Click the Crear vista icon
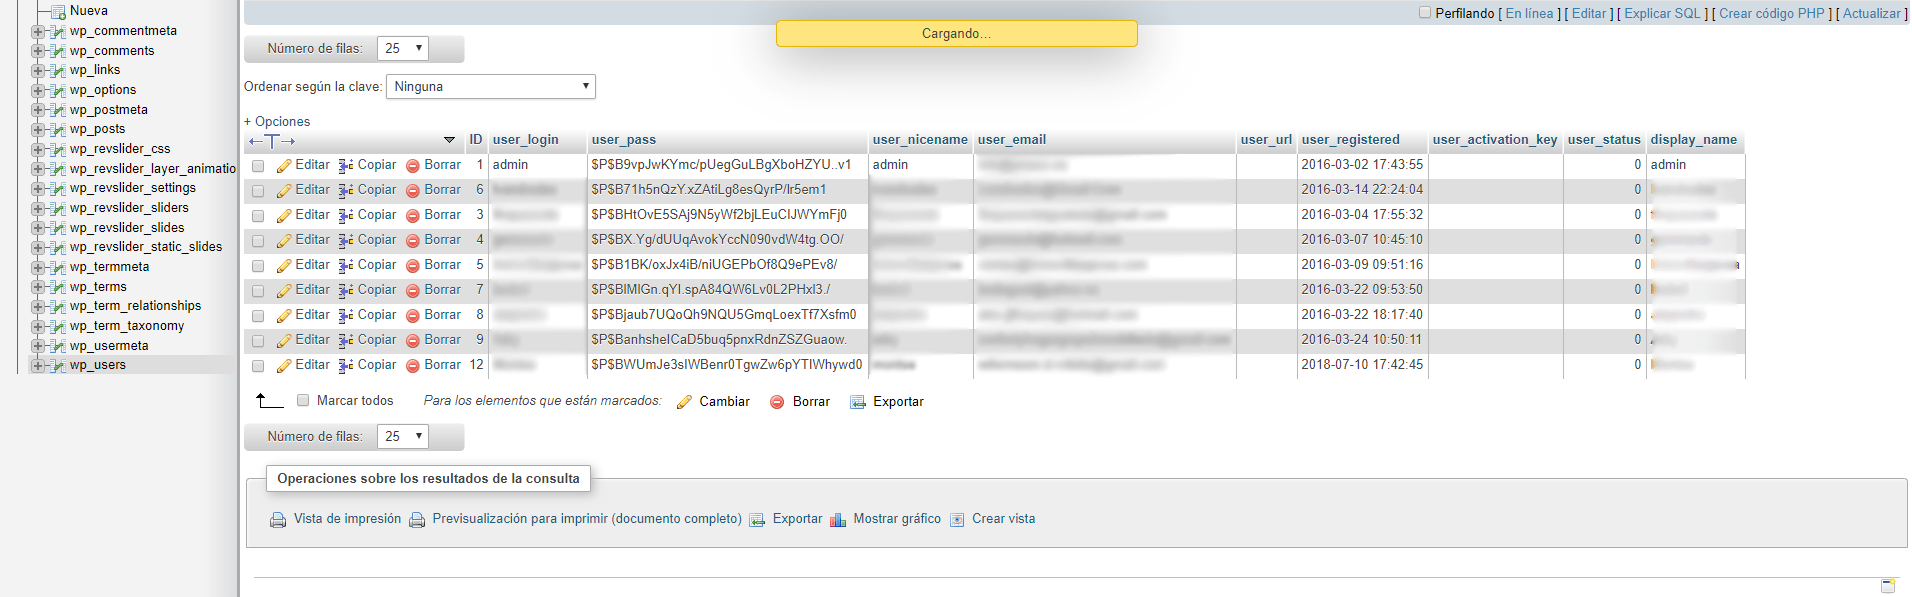The width and height of the screenshot is (1912, 597). coord(957,520)
